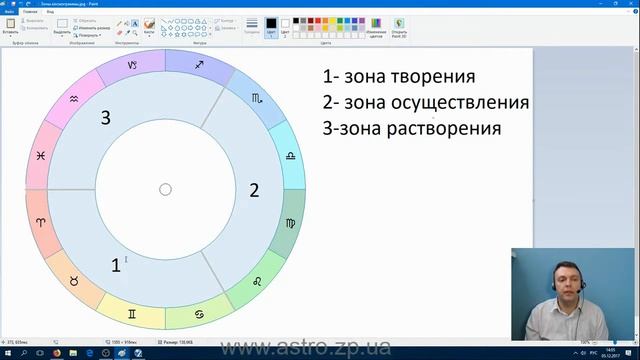The image size is (640, 360).
Task: Pick the yellow color swatch
Action: pyautogui.click(x=333, y=21)
